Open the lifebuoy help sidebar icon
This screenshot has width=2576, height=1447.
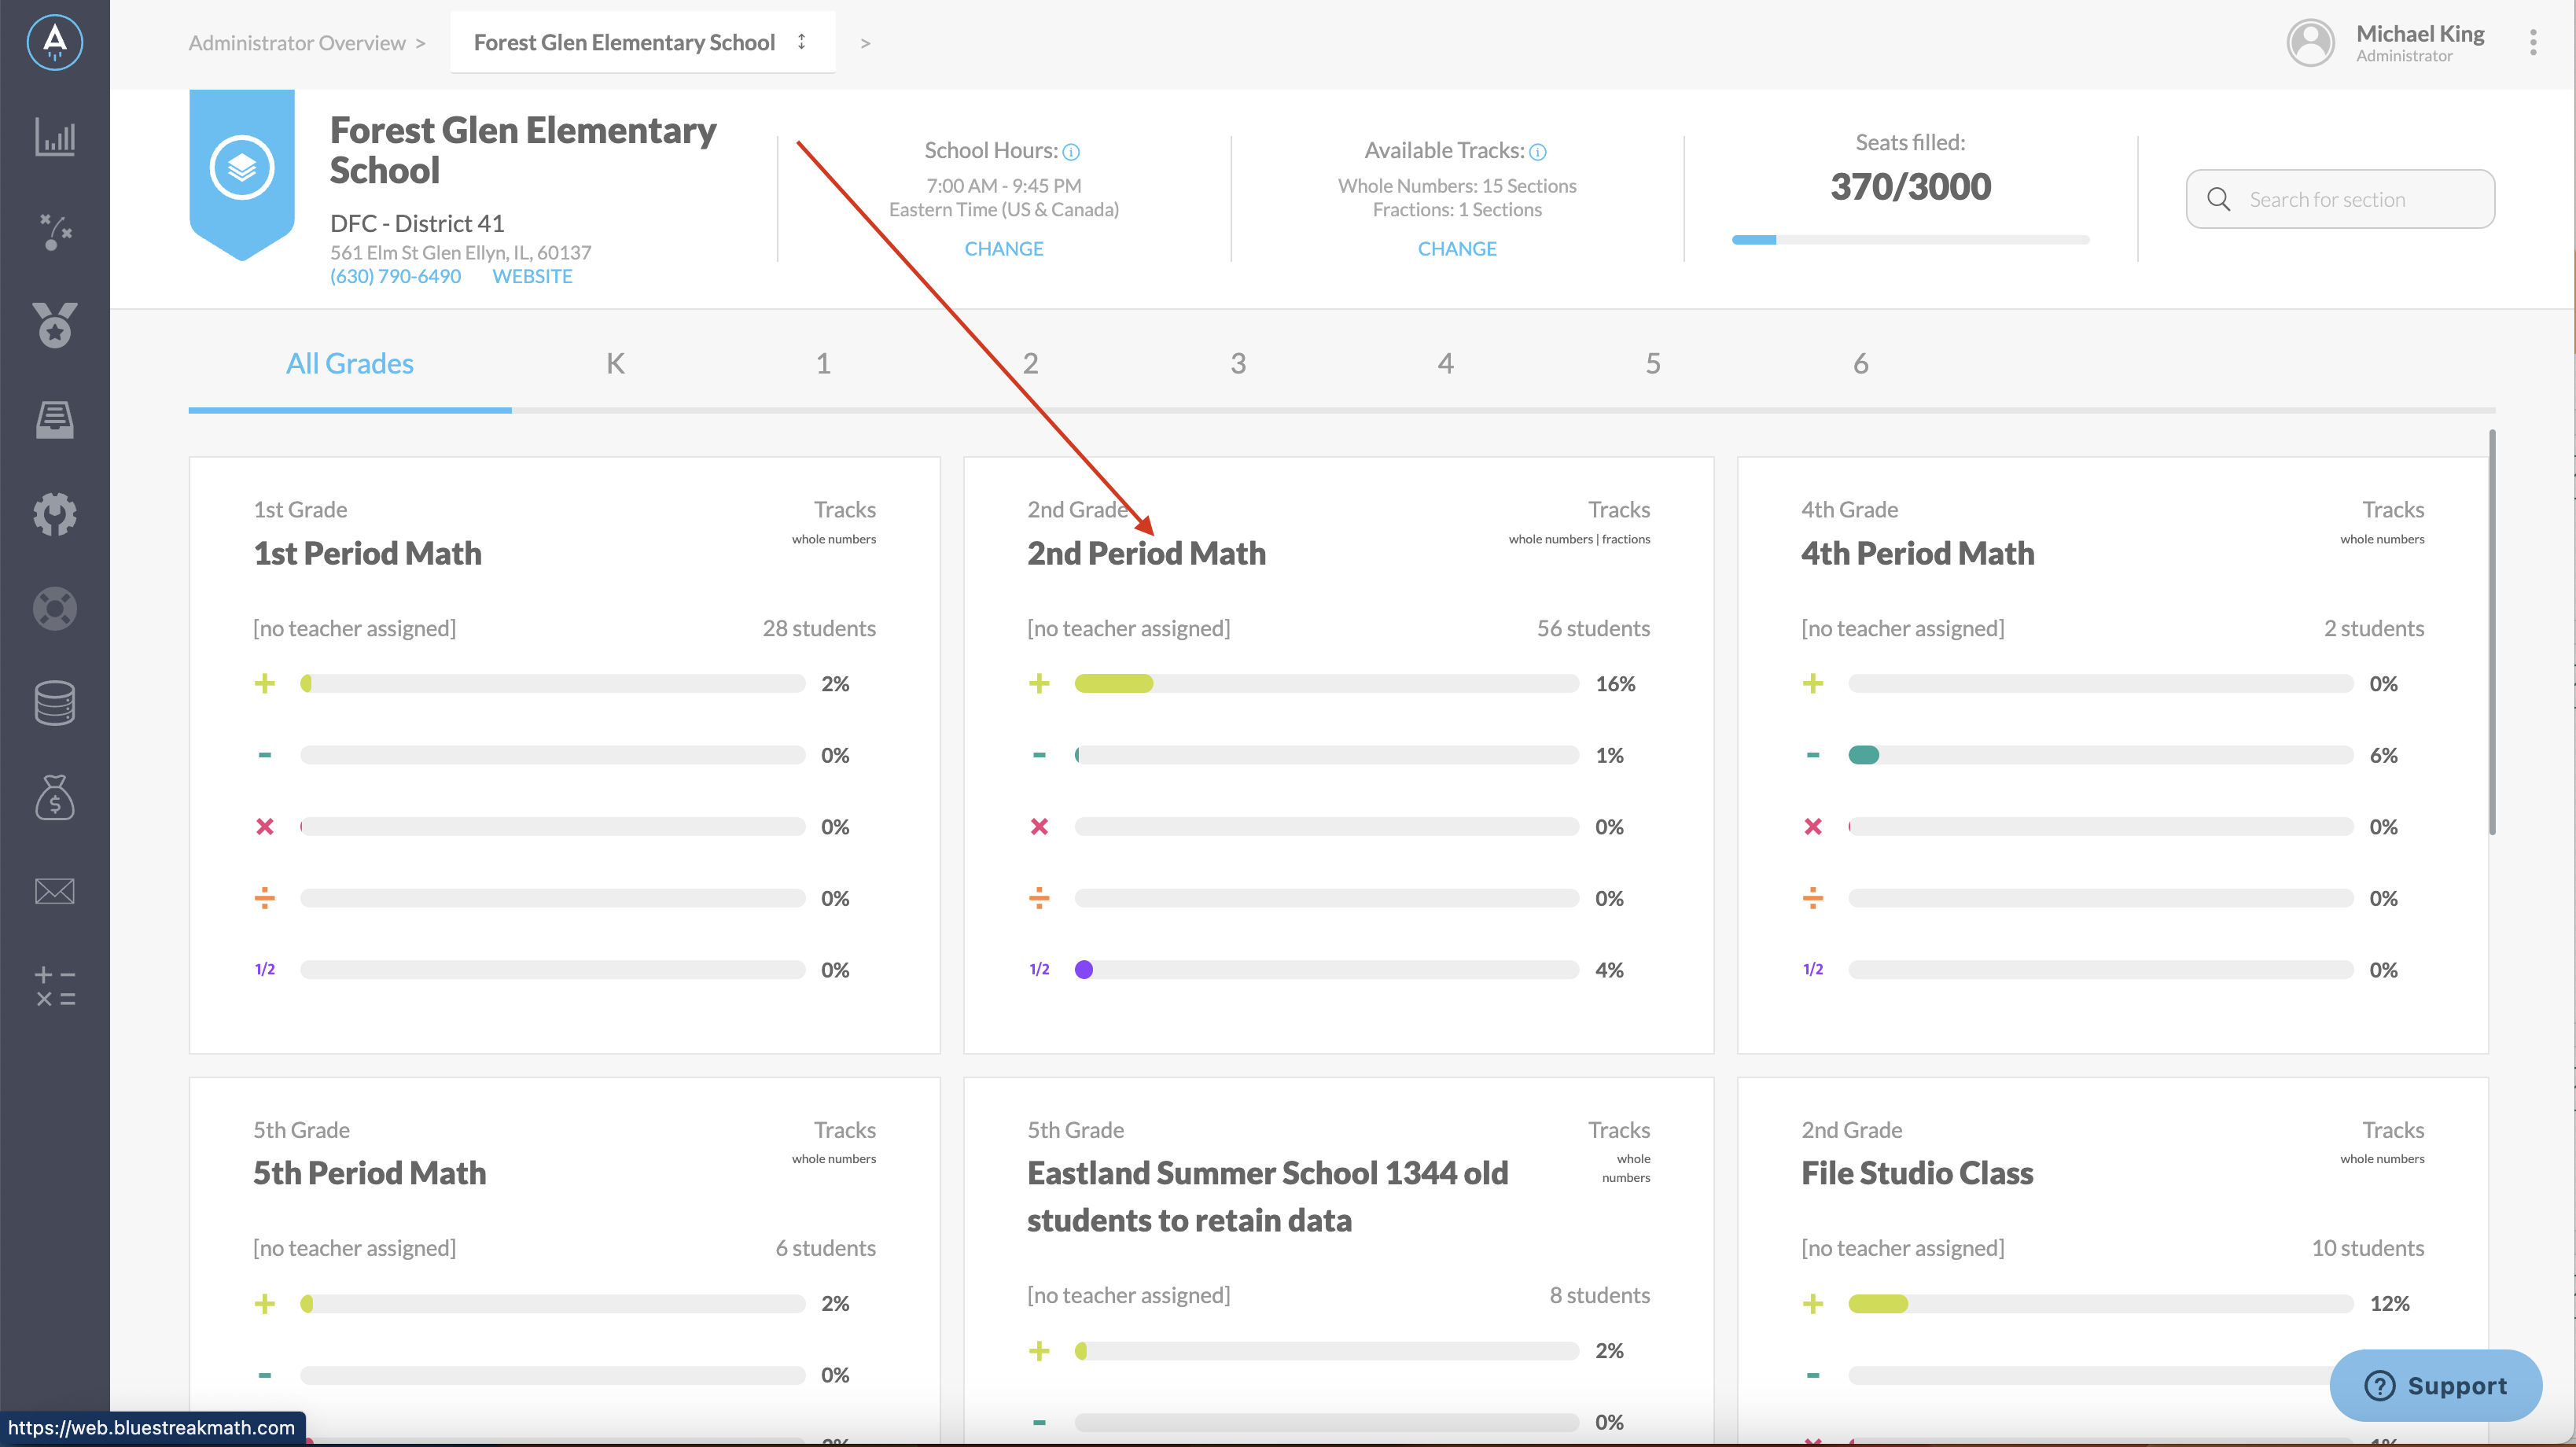[55, 608]
